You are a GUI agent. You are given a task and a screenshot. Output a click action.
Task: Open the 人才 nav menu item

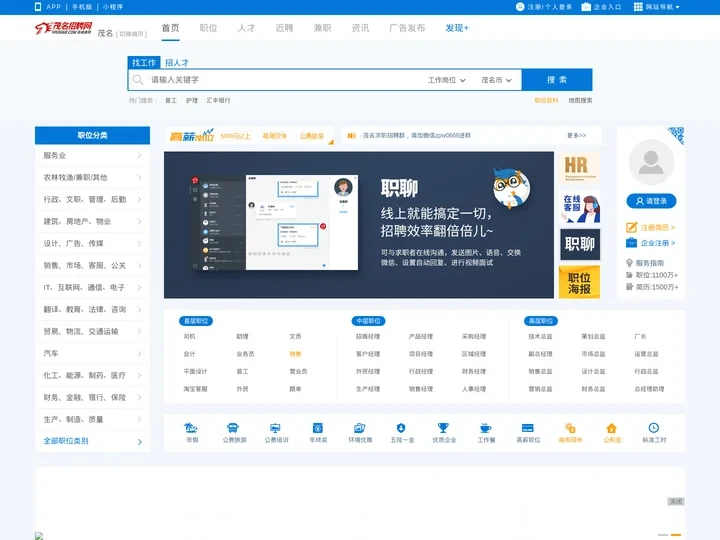(x=246, y=28)
